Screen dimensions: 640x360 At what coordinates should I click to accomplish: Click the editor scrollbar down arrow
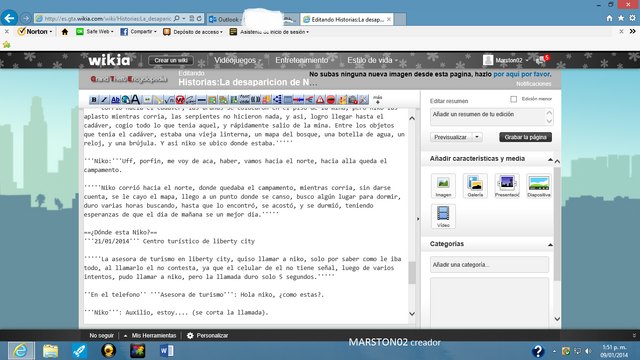click(412, 314)
